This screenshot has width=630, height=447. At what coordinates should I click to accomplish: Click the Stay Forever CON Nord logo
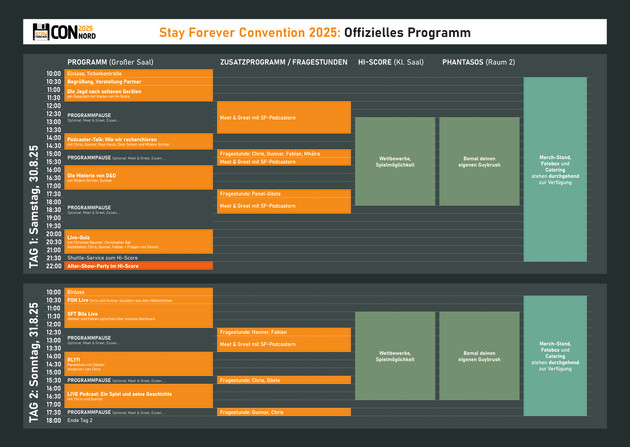click(x=64, y=32)
